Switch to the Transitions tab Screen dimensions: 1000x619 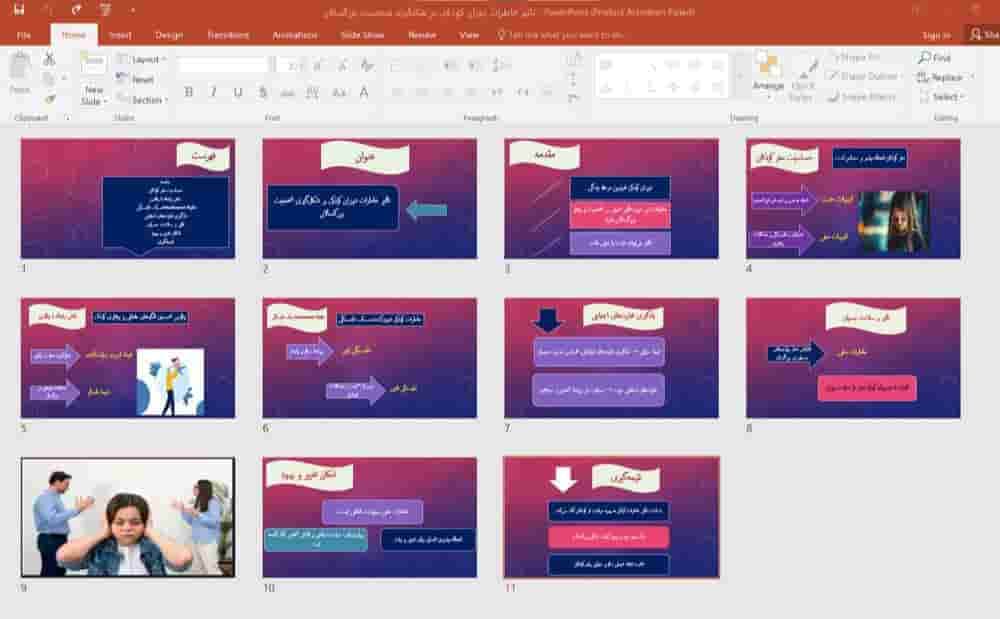coord(228,35)
